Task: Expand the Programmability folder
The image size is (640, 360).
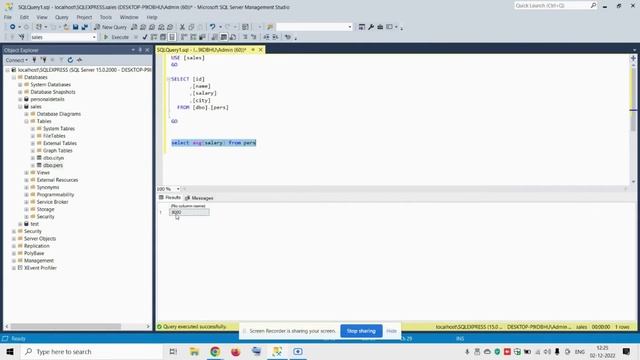Action: [27, 195]
